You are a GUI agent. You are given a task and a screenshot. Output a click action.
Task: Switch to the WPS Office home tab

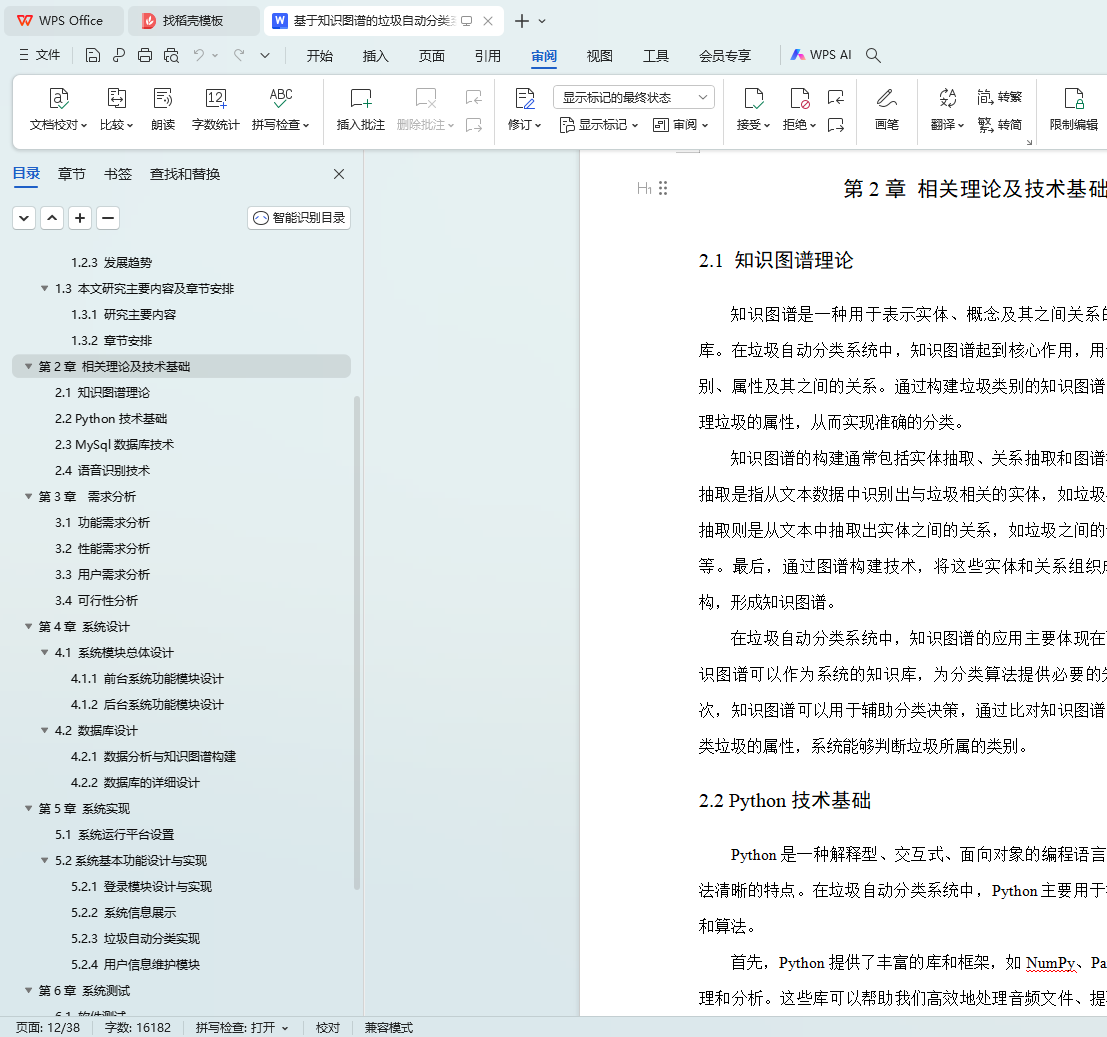tap(64, 21)
